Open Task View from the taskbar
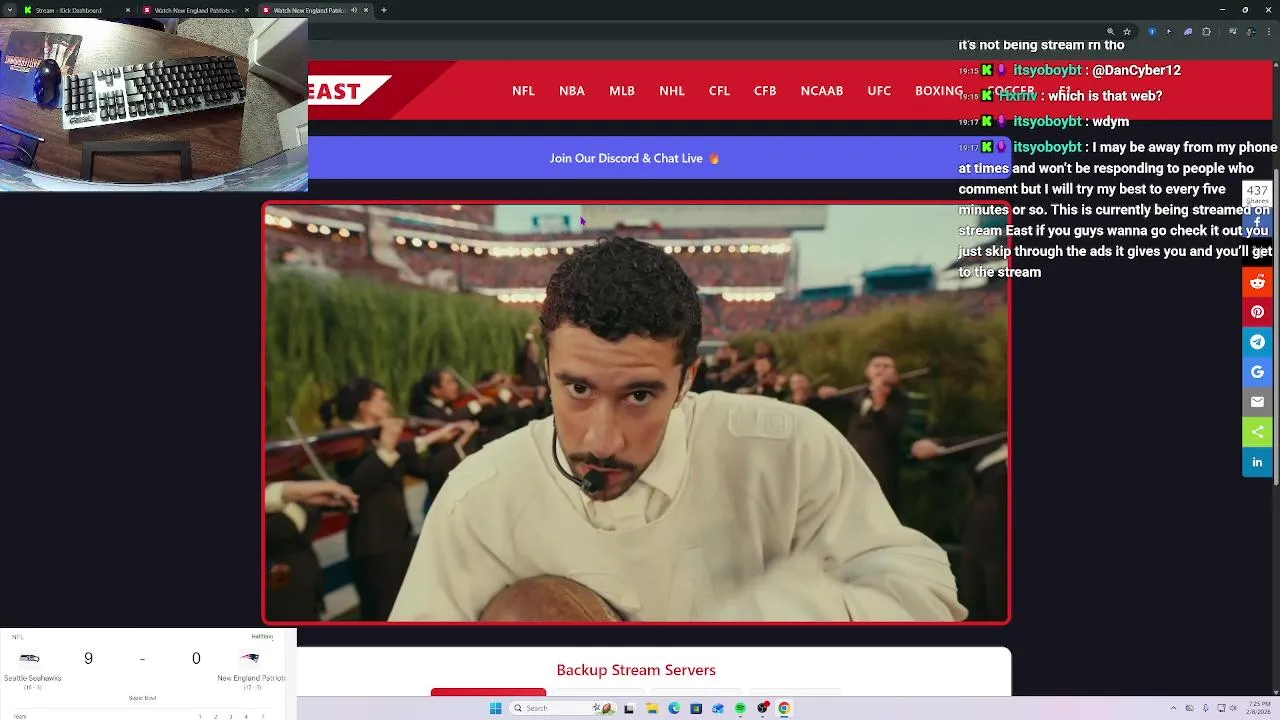 [x=629, y=708]
